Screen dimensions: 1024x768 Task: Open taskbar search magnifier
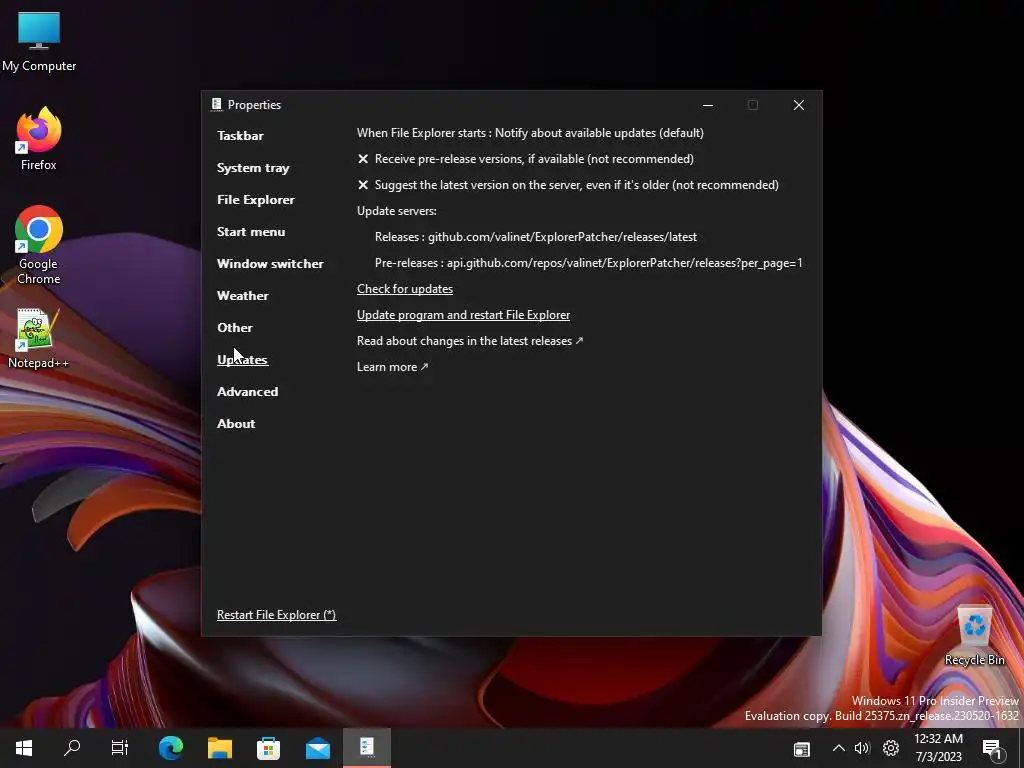[x=72, y=748]
